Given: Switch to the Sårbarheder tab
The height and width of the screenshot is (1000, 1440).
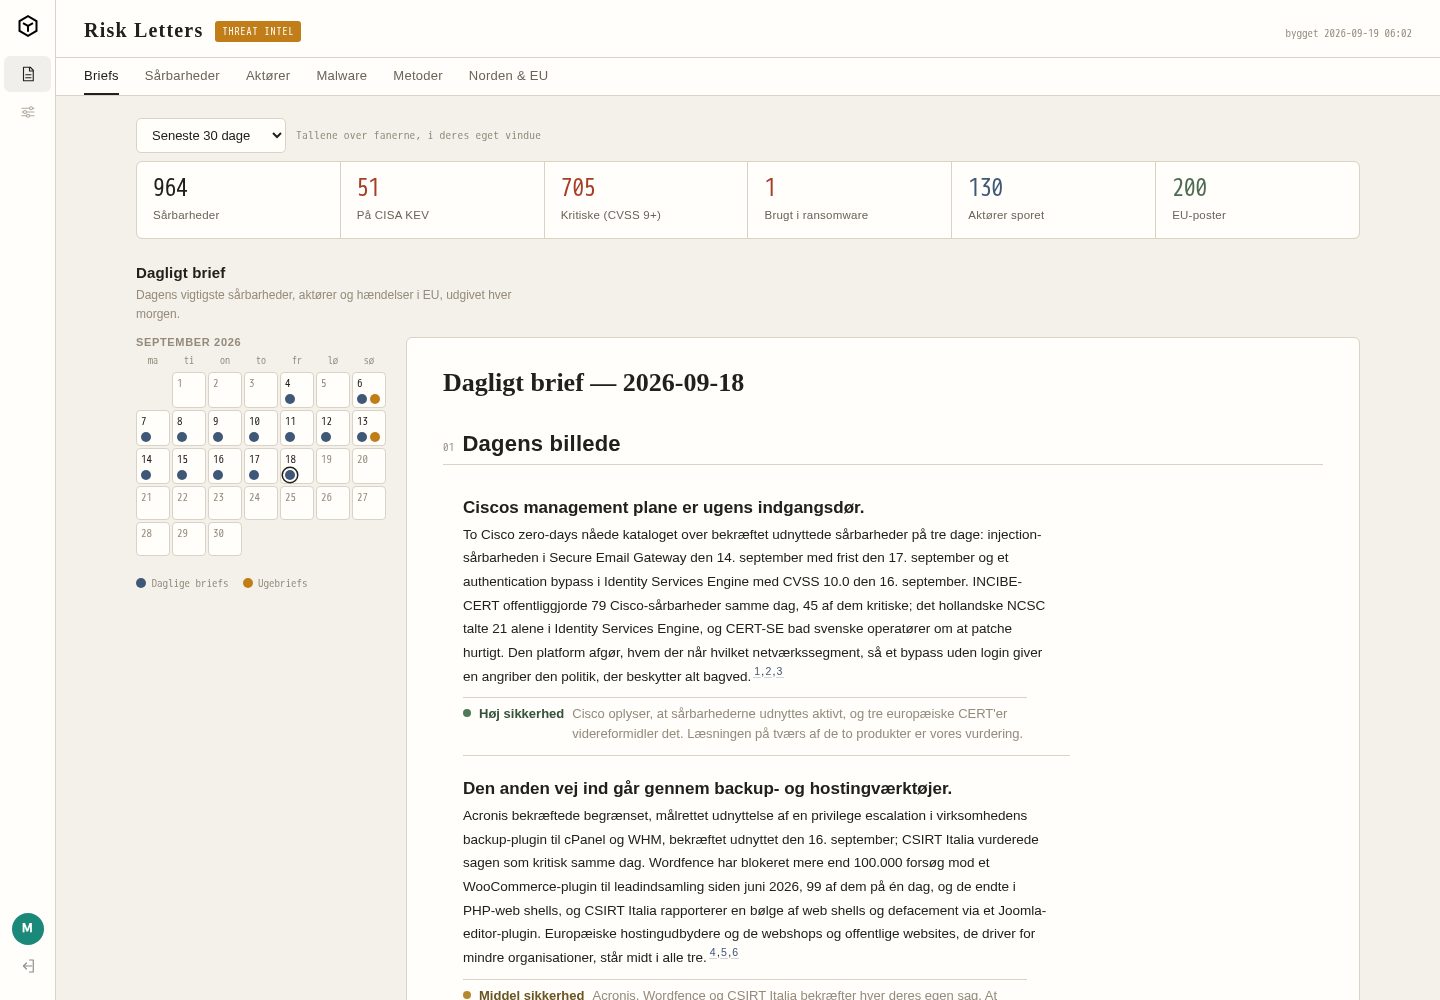Looking at the screenshot, I should (182, 76).
